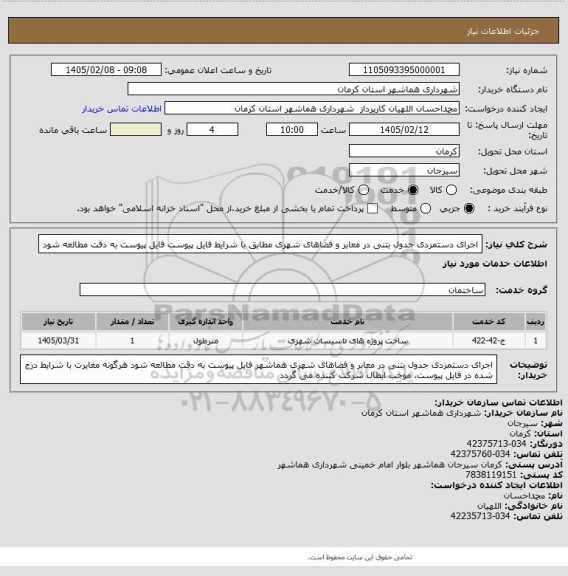Click the footer copyright notice text

pos(360,558)
